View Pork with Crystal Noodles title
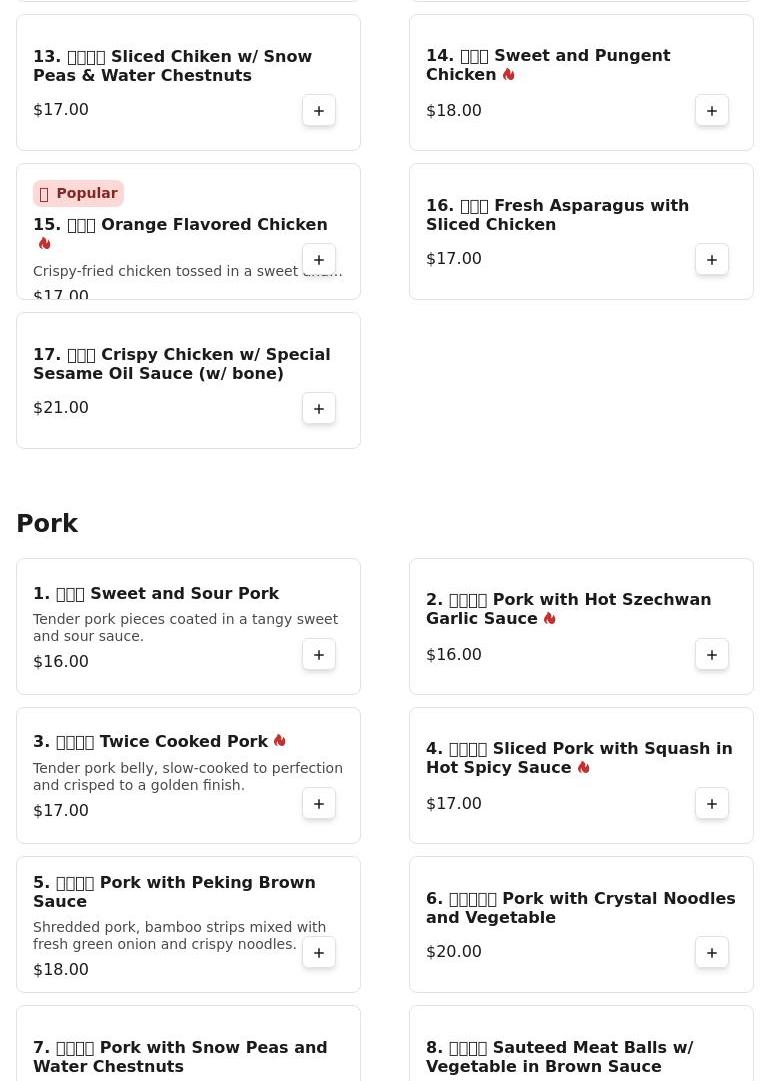The width and height of the screenshot is (770, 1081). tap(580, 908)
